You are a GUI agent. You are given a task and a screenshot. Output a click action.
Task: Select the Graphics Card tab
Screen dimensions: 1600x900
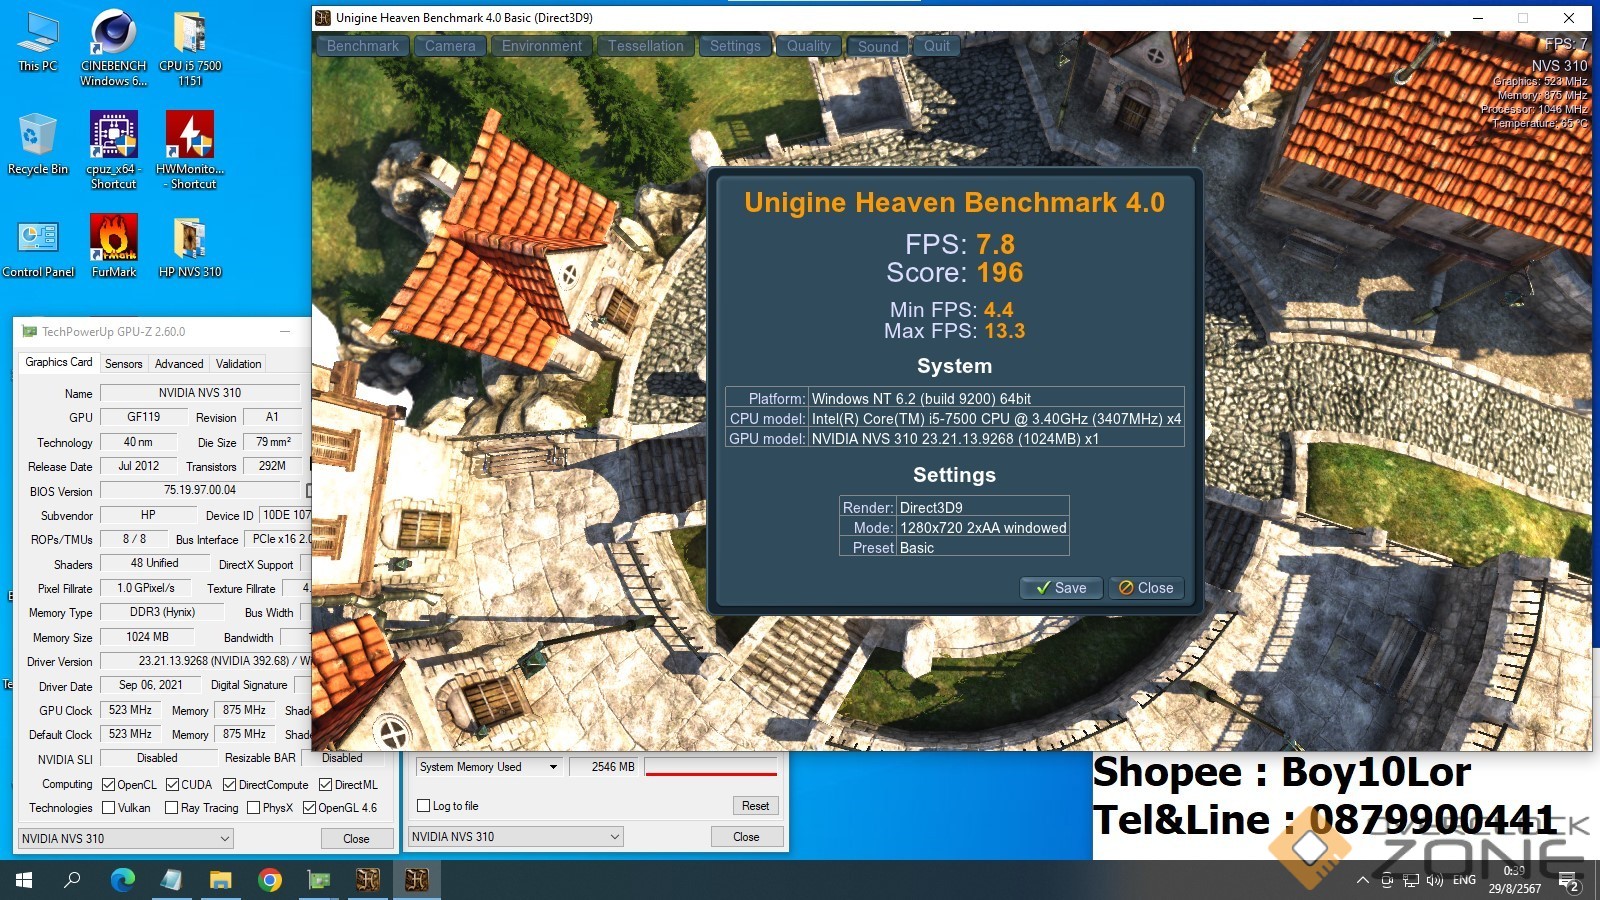[58, 363]
